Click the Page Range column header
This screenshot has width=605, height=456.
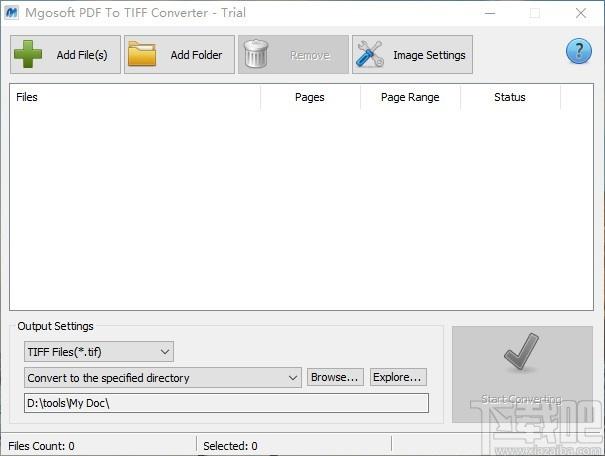pos(410,97)
